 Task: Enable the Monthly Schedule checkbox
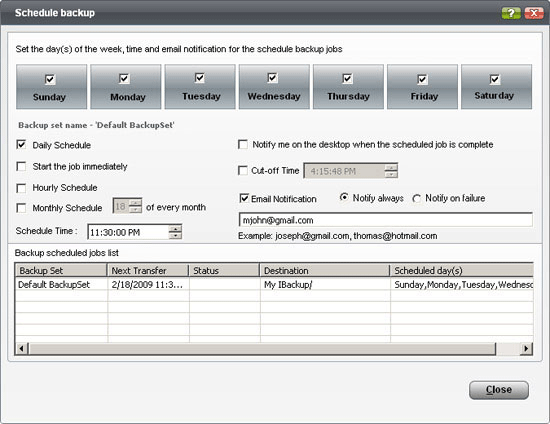coord(21,208)
